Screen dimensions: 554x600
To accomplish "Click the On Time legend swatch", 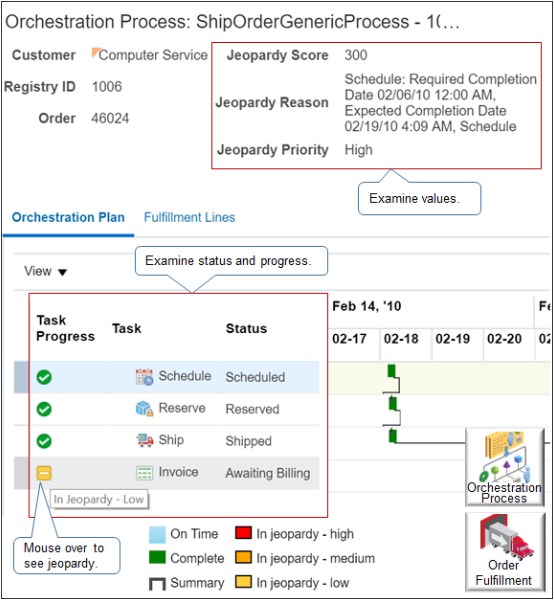I will coord(157,534).
